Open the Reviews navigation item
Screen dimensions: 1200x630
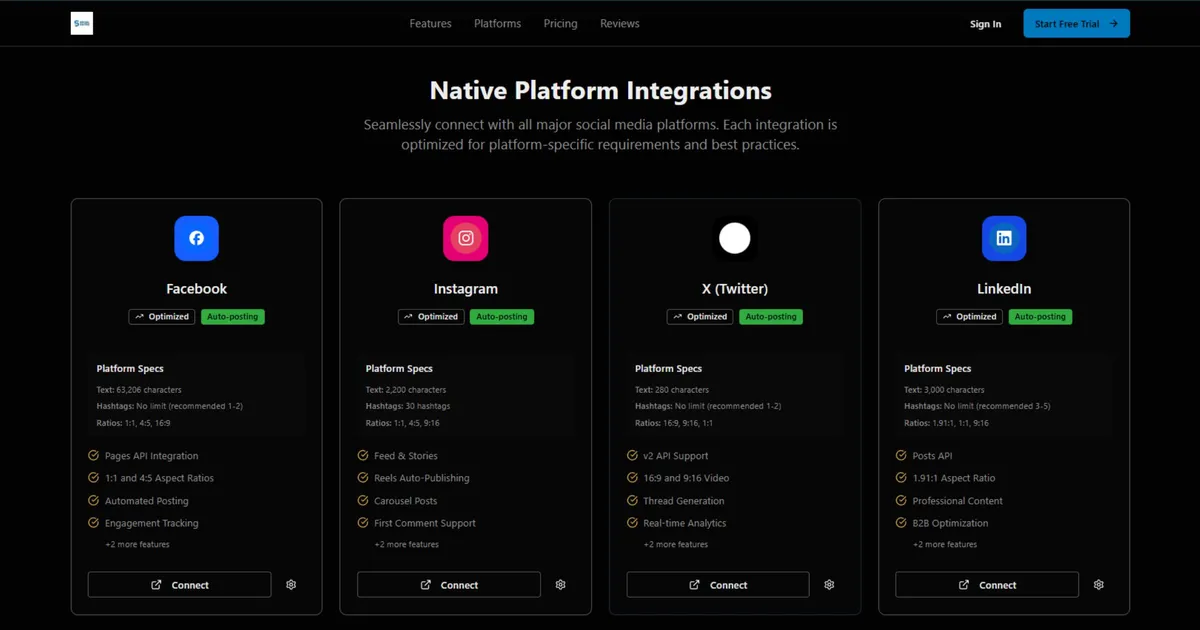[x=619, y=24]
